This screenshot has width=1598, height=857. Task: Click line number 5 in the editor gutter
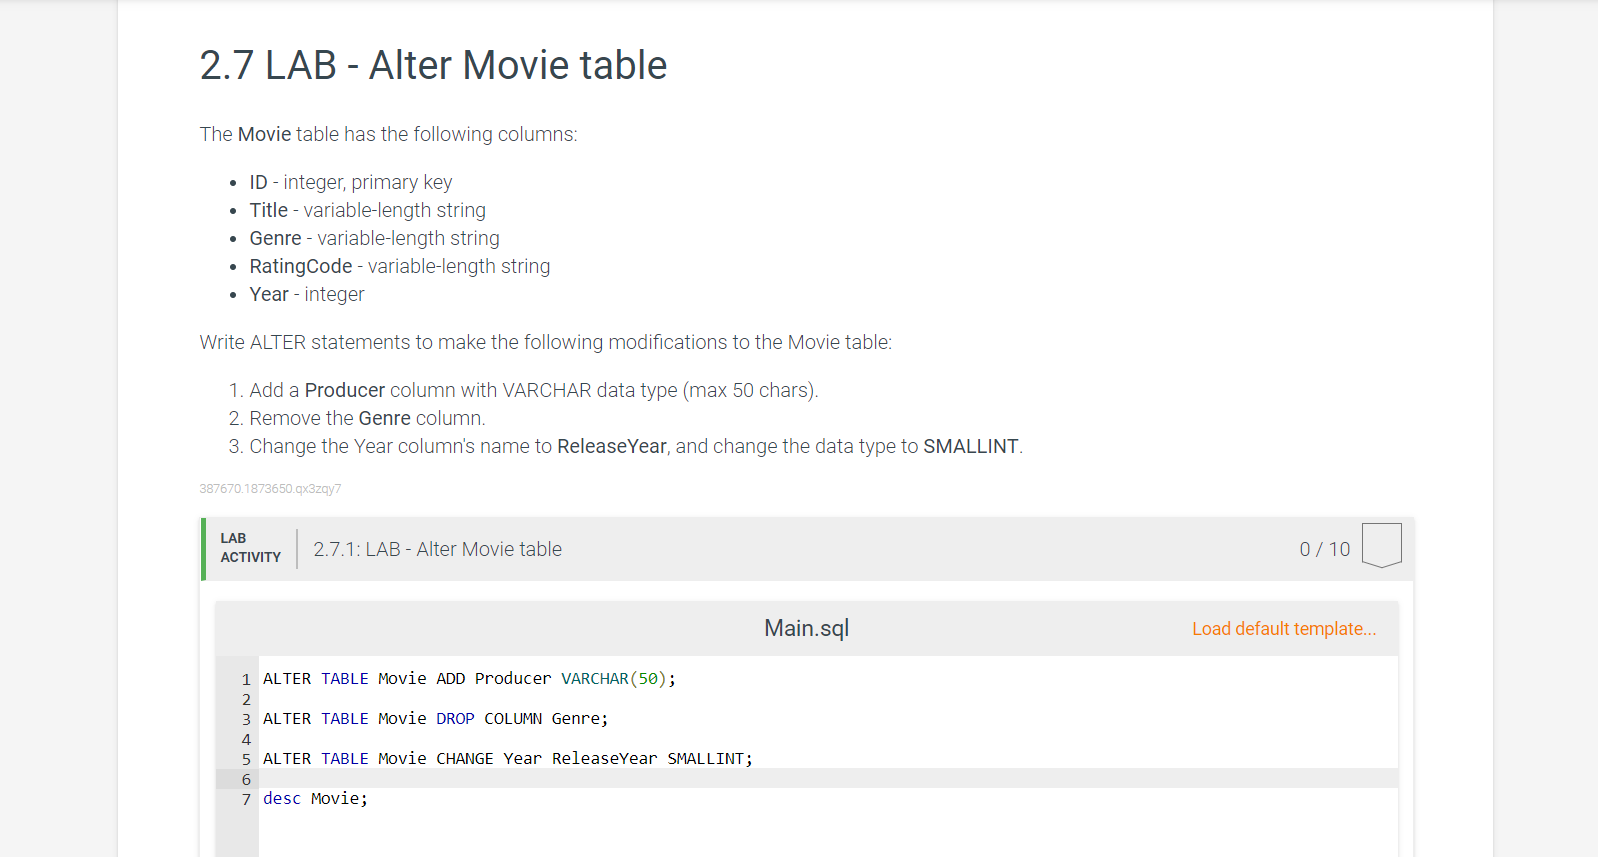[x=246, y=760]
